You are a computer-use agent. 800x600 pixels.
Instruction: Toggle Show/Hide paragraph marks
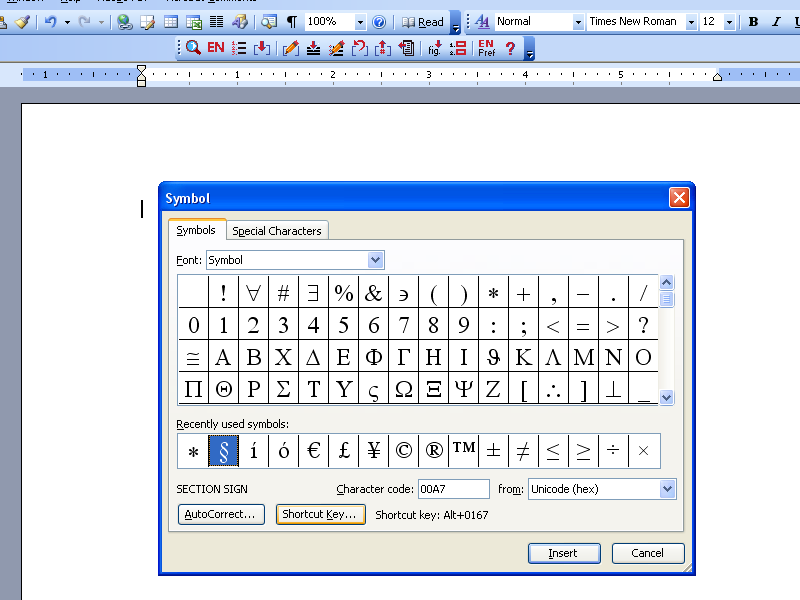tap(292, 22)
